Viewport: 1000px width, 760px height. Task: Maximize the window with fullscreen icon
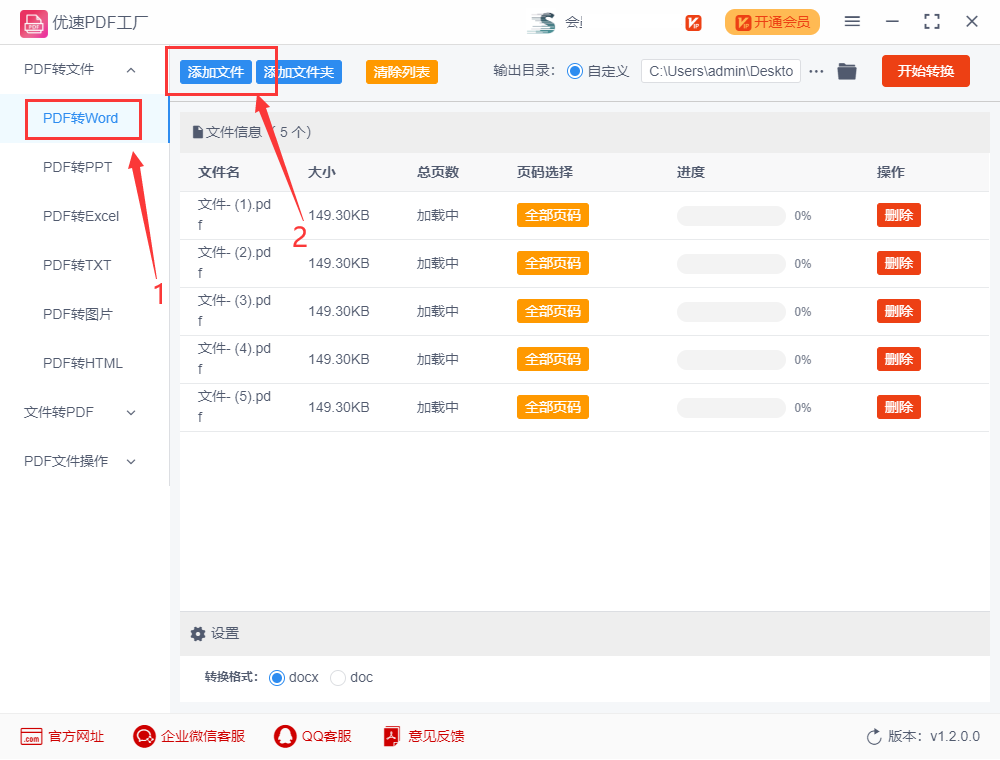click(x=932, y=22)
